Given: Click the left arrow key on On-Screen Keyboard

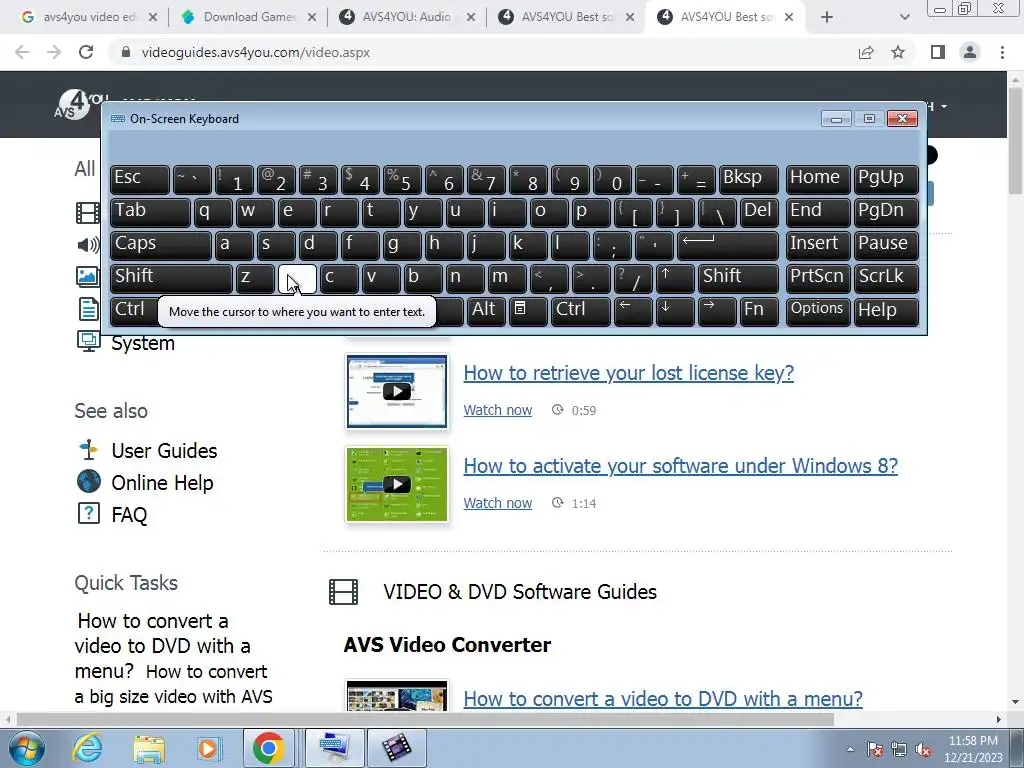Looking at the screenshot, I should [633, 311].
